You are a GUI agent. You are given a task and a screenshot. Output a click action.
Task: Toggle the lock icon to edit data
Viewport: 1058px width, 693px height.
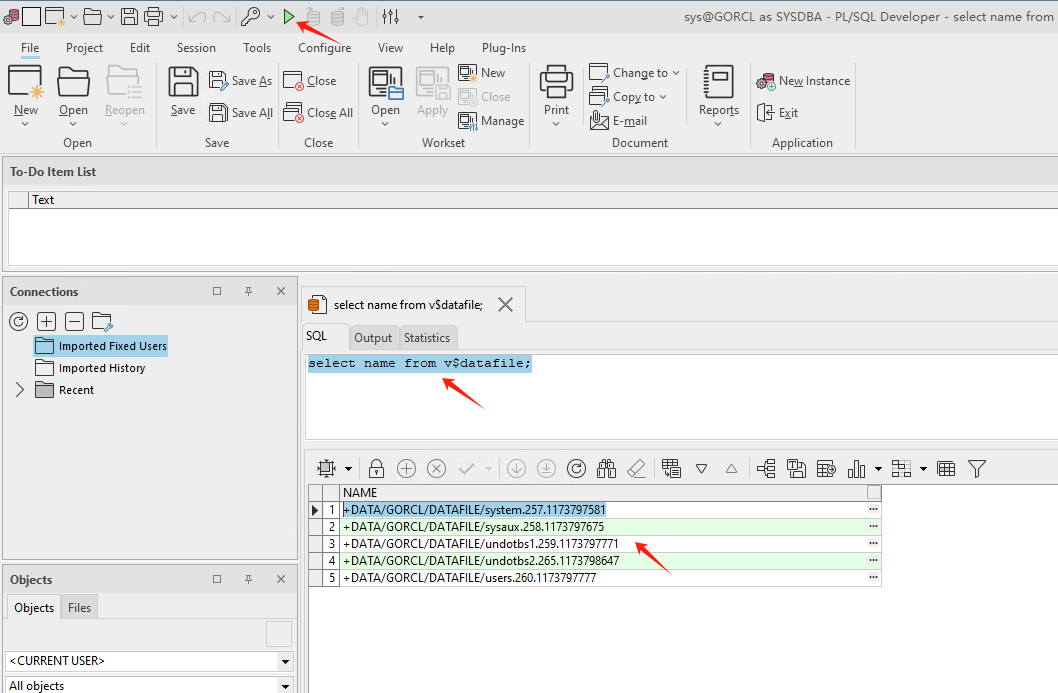[377, 468]
